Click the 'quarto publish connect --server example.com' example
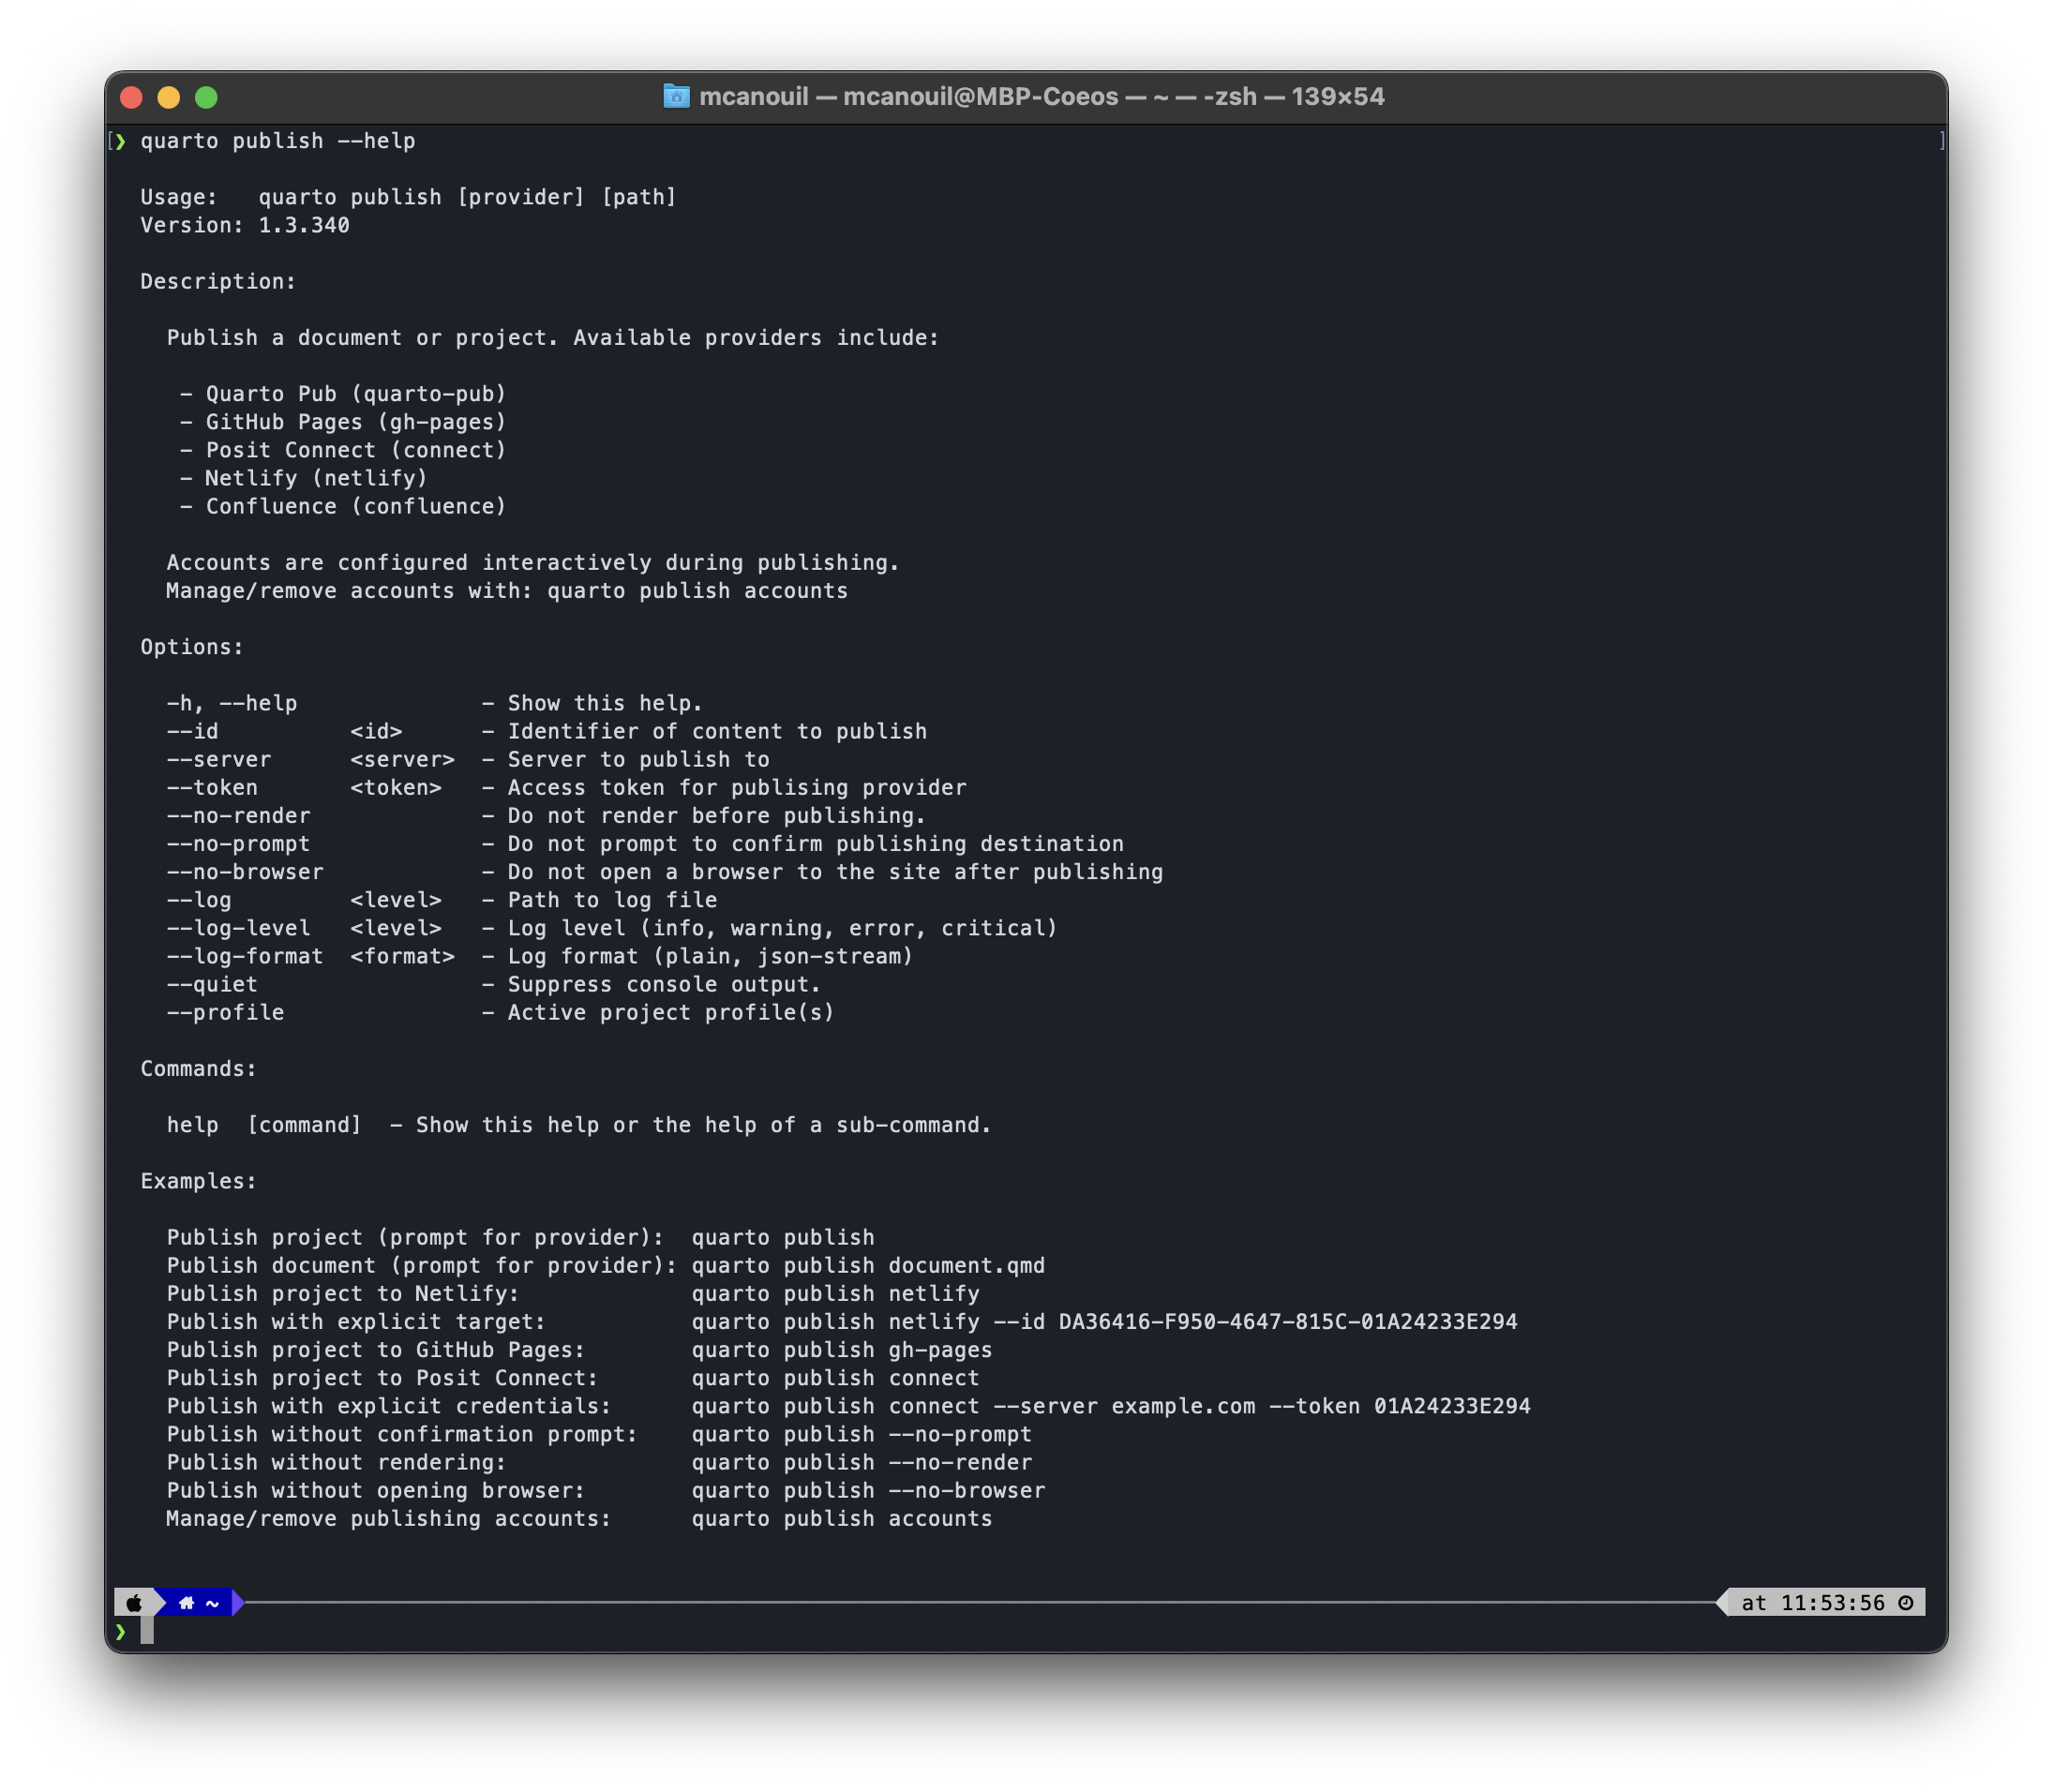This screenshot has height=1792, width=2053. (1111, 1406)
